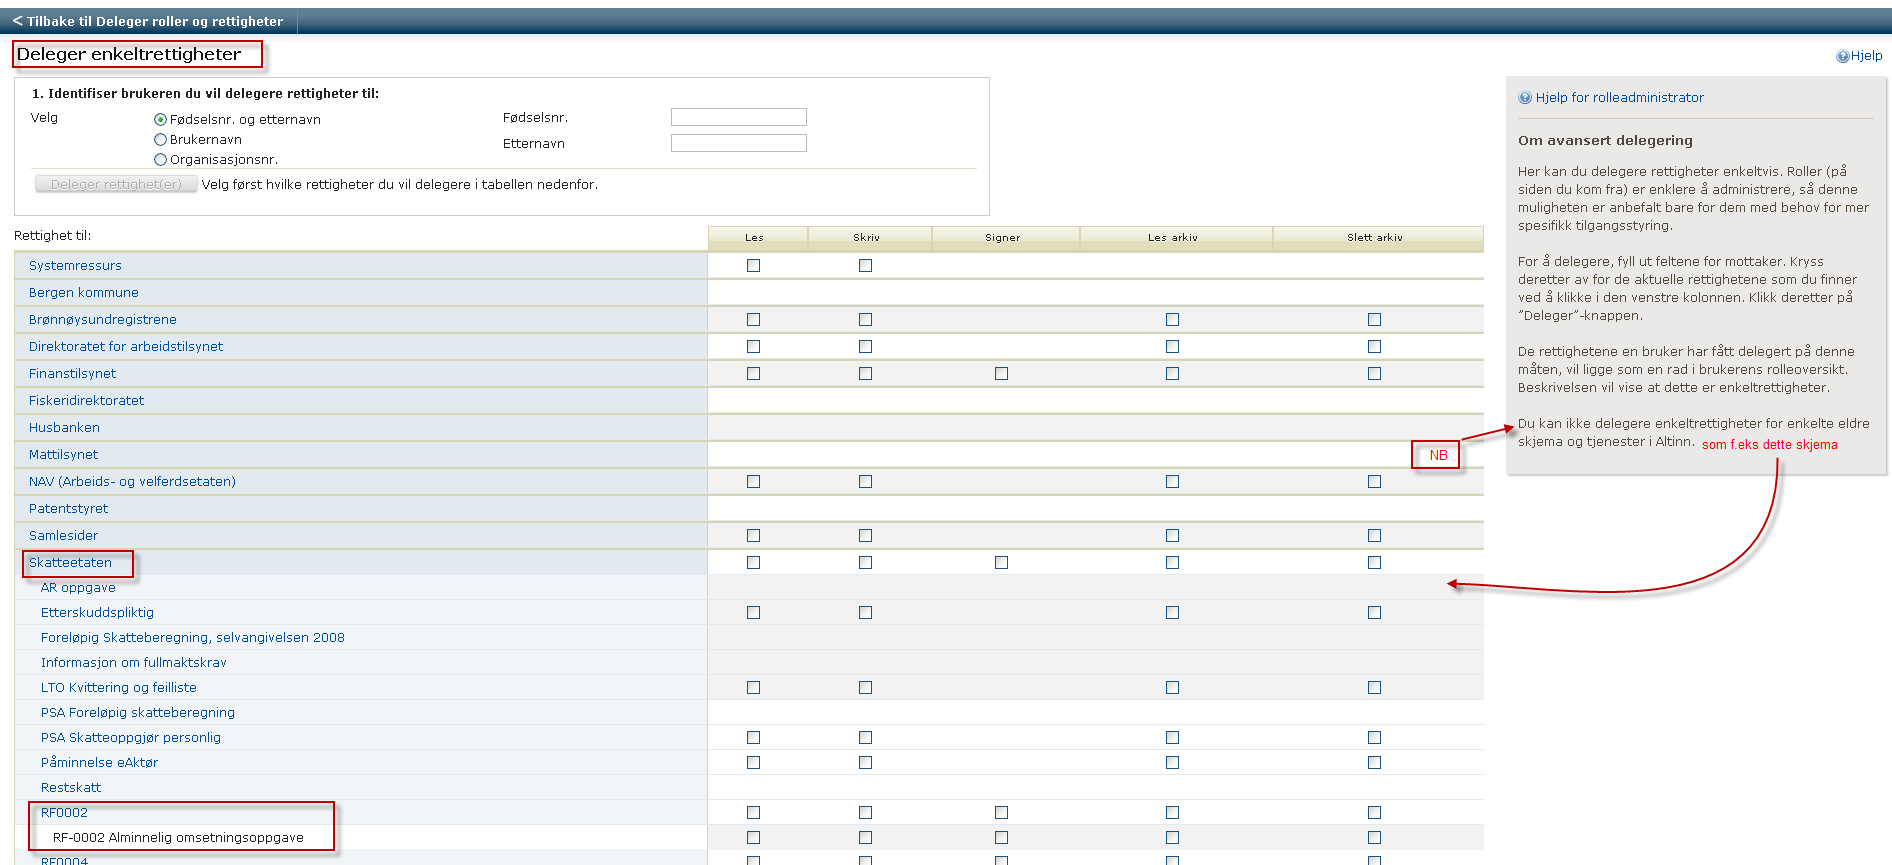Check Les for LTO Kvittering og feilliste

[x=753, y=687]
